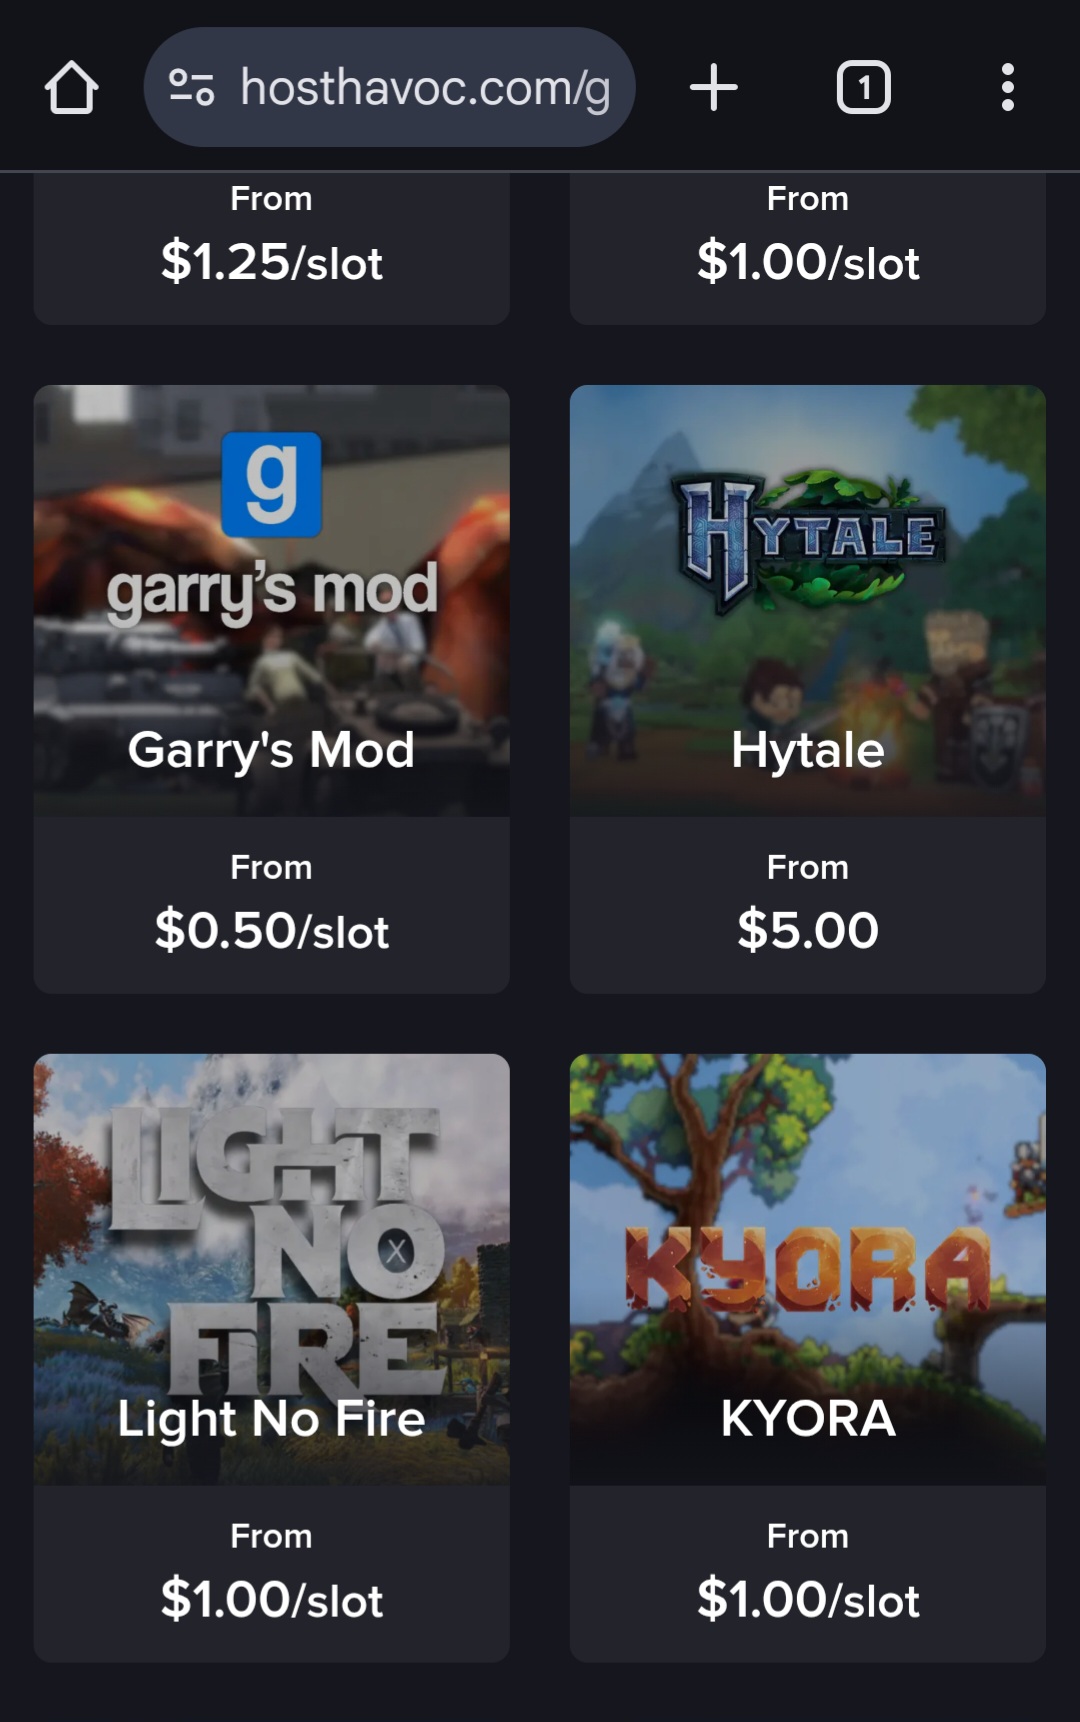The width and height of the screenshot is (1080, 1722).
Task: Select the Light No Fire title text
Action: (271, 1418)
